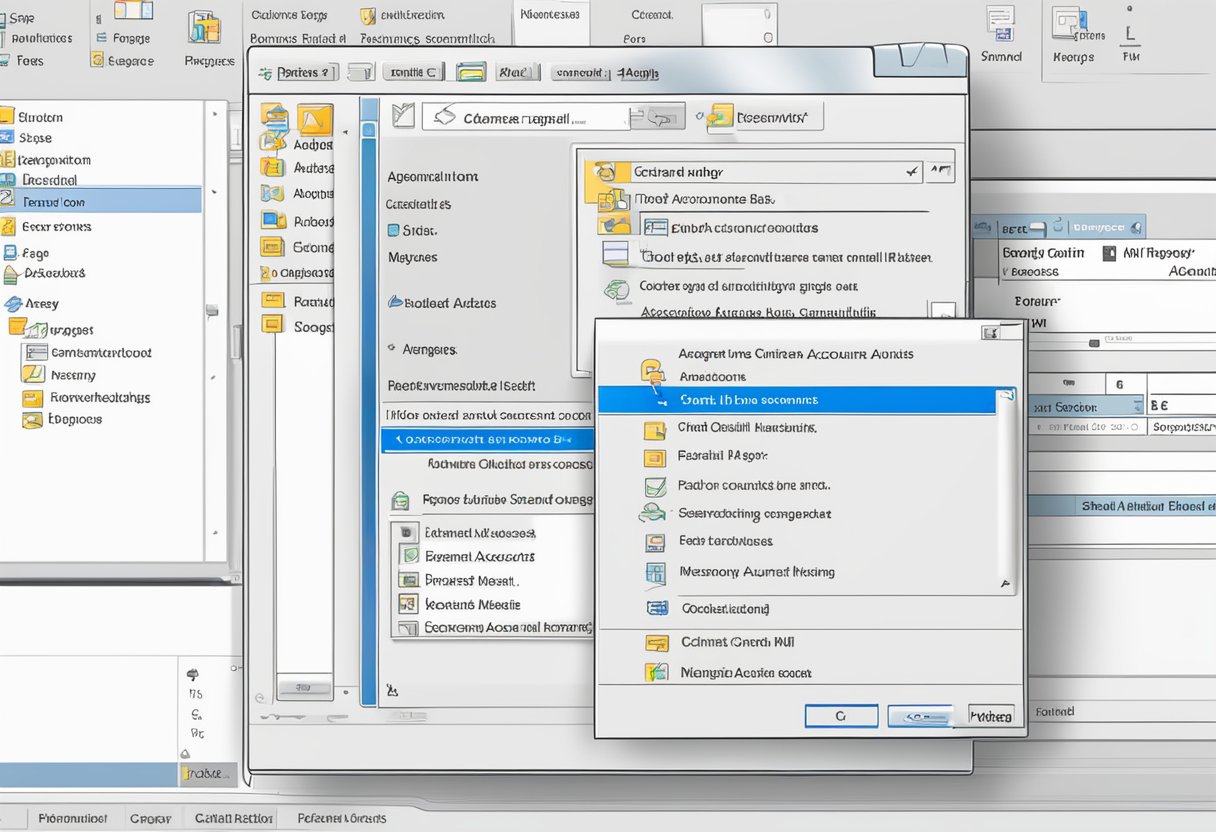Switch to the rightmost tab on the bottom taskbar

coord(341,817)
